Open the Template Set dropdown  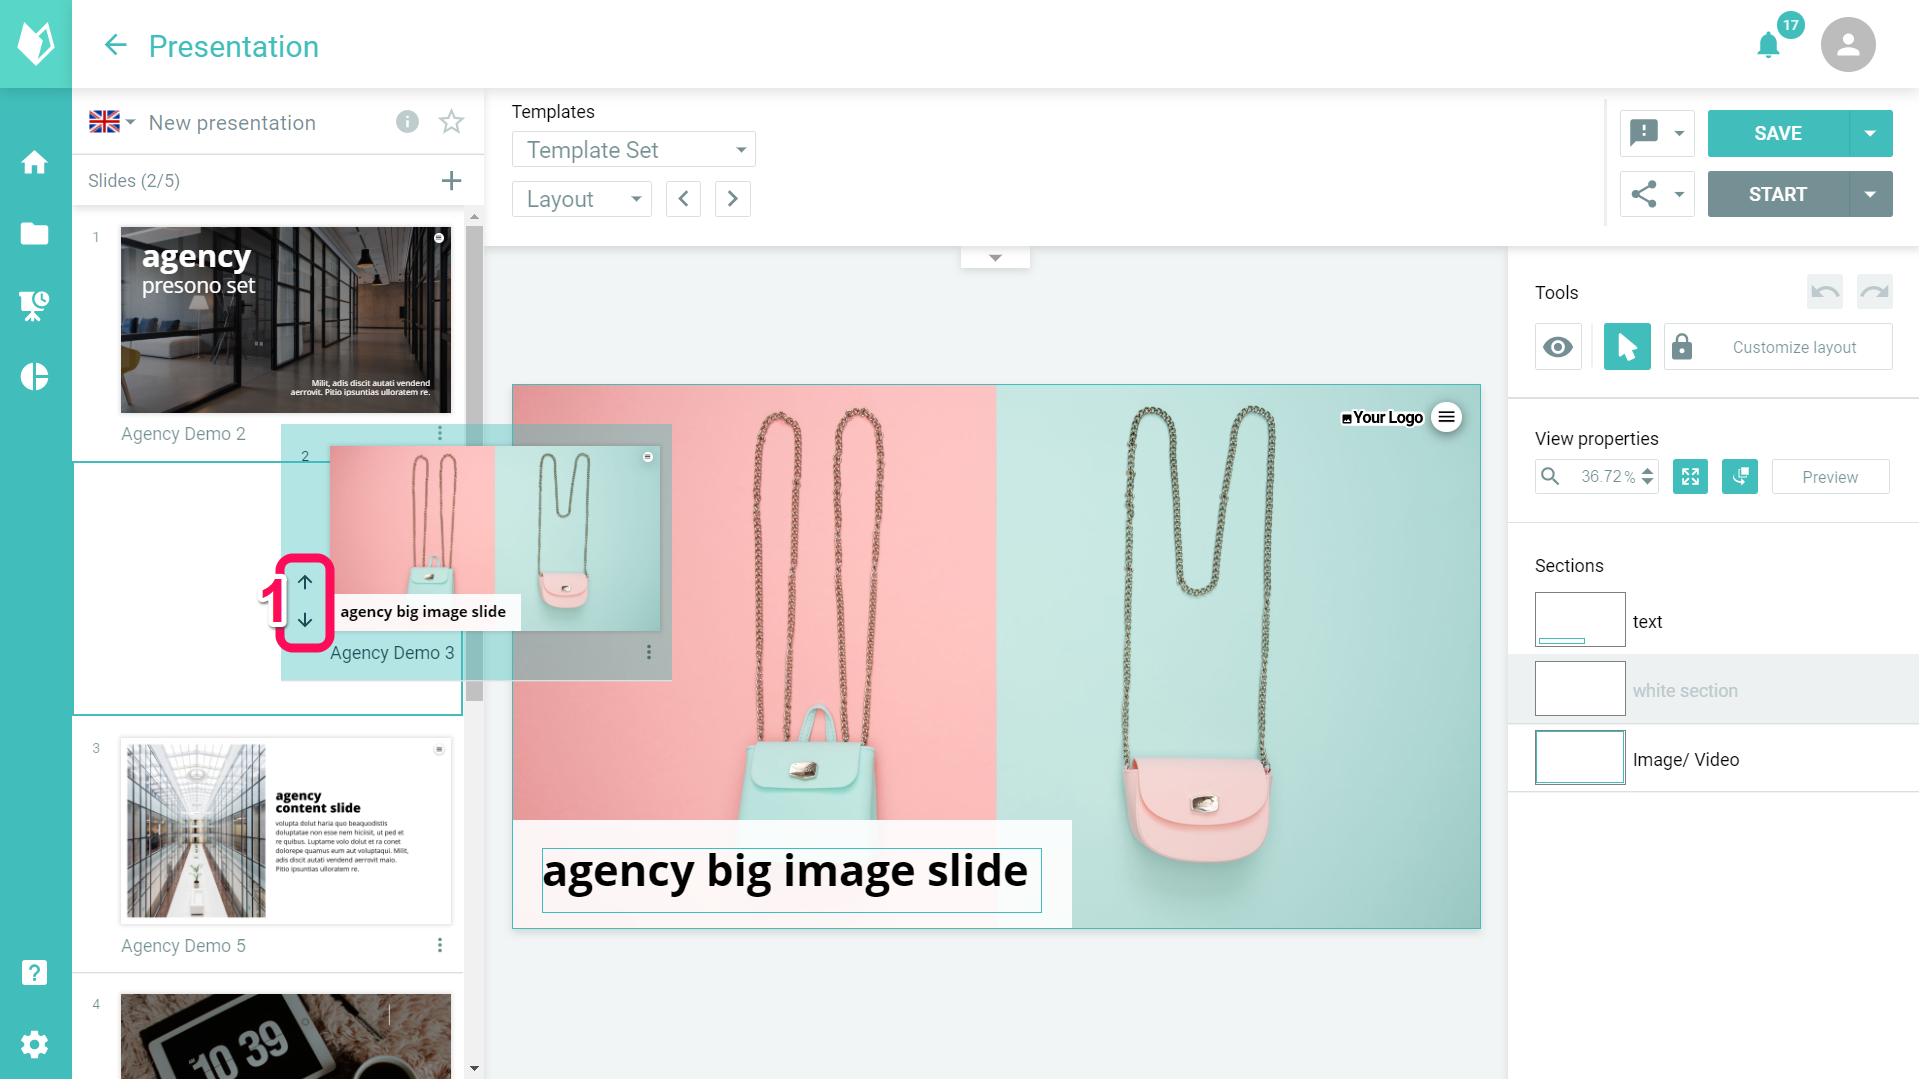pos(633,149)
